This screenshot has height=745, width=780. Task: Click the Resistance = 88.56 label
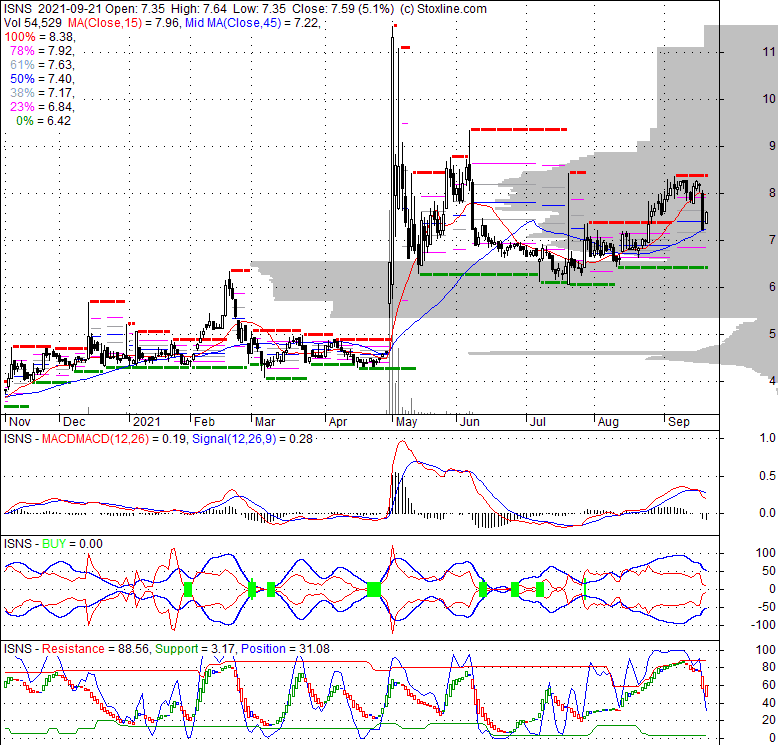click(96, 649)
